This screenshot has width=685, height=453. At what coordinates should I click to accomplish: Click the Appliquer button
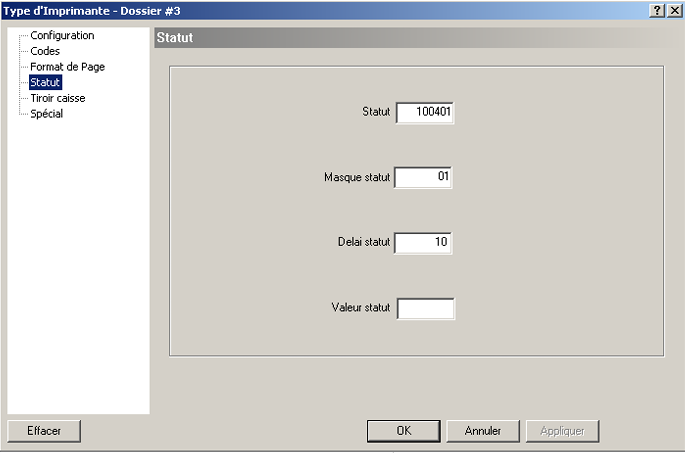tap(562, 431)
